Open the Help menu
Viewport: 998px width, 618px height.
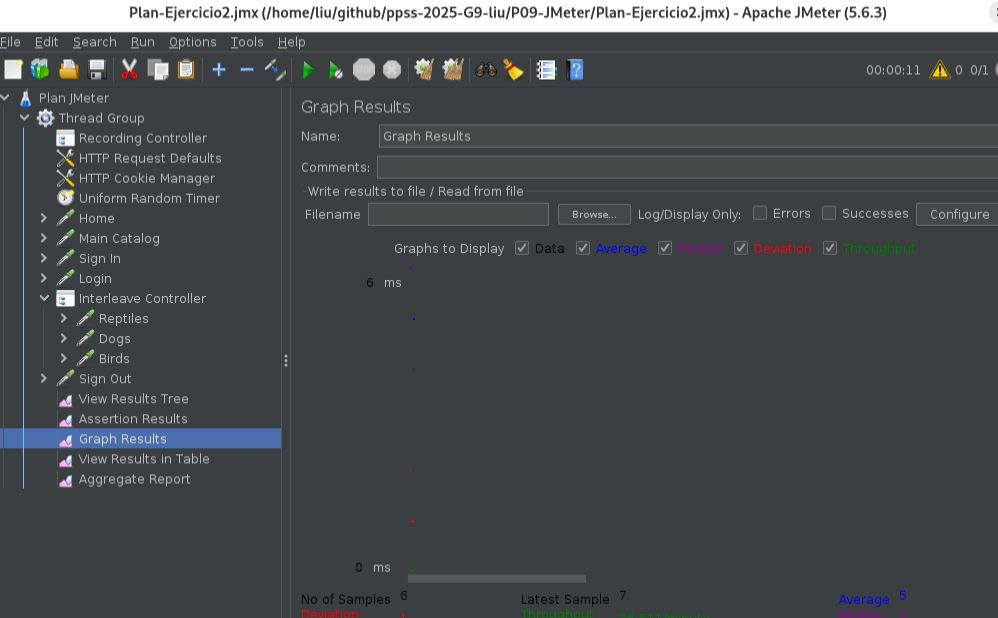292,42
